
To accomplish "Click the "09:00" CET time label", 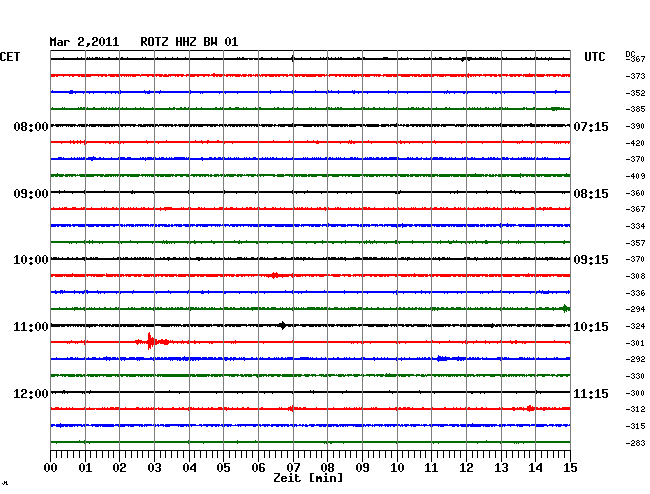I will 31,194.
